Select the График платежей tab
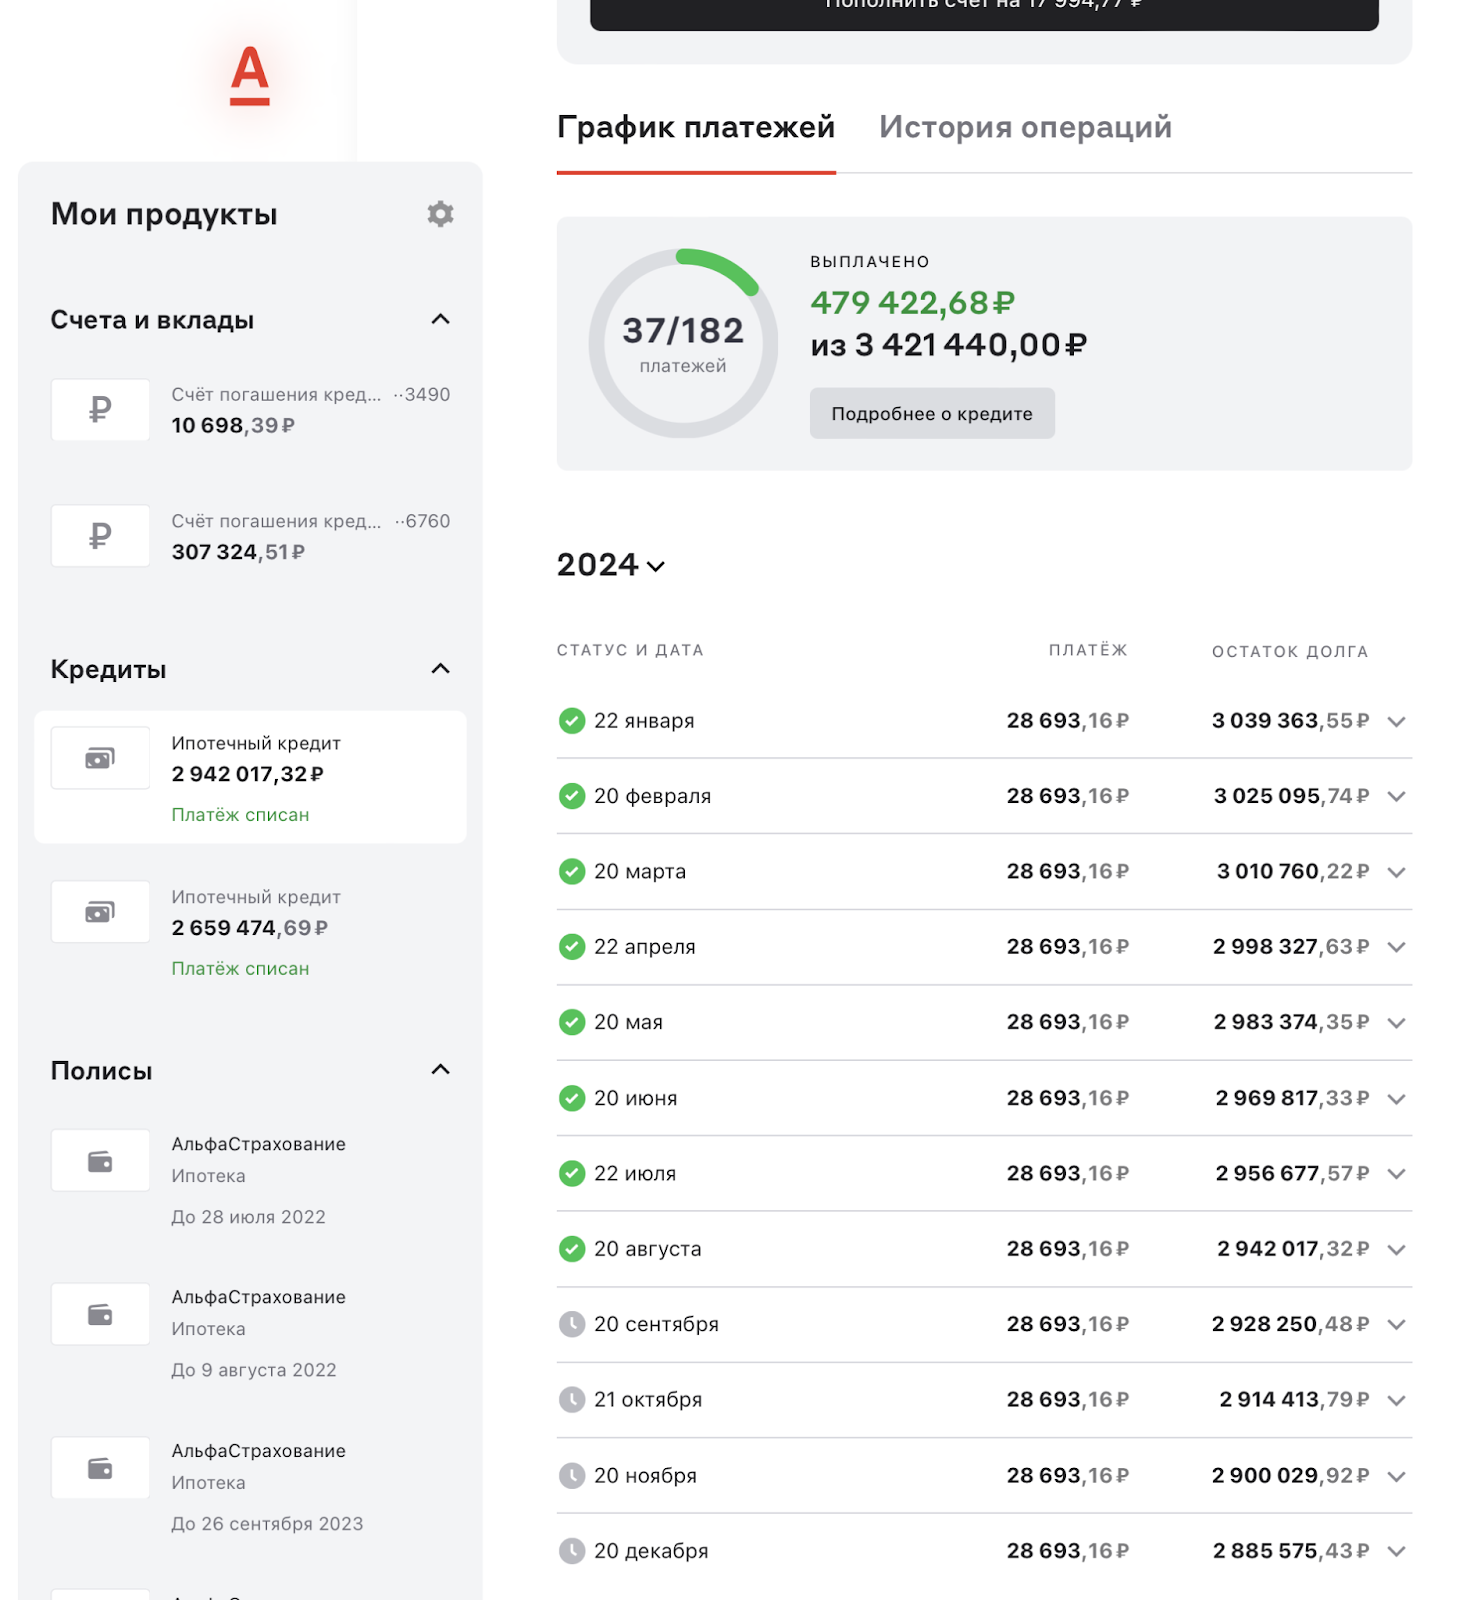Image resolution: width=1477 pixels, height=1600 pixels. (x=696, y=128)
